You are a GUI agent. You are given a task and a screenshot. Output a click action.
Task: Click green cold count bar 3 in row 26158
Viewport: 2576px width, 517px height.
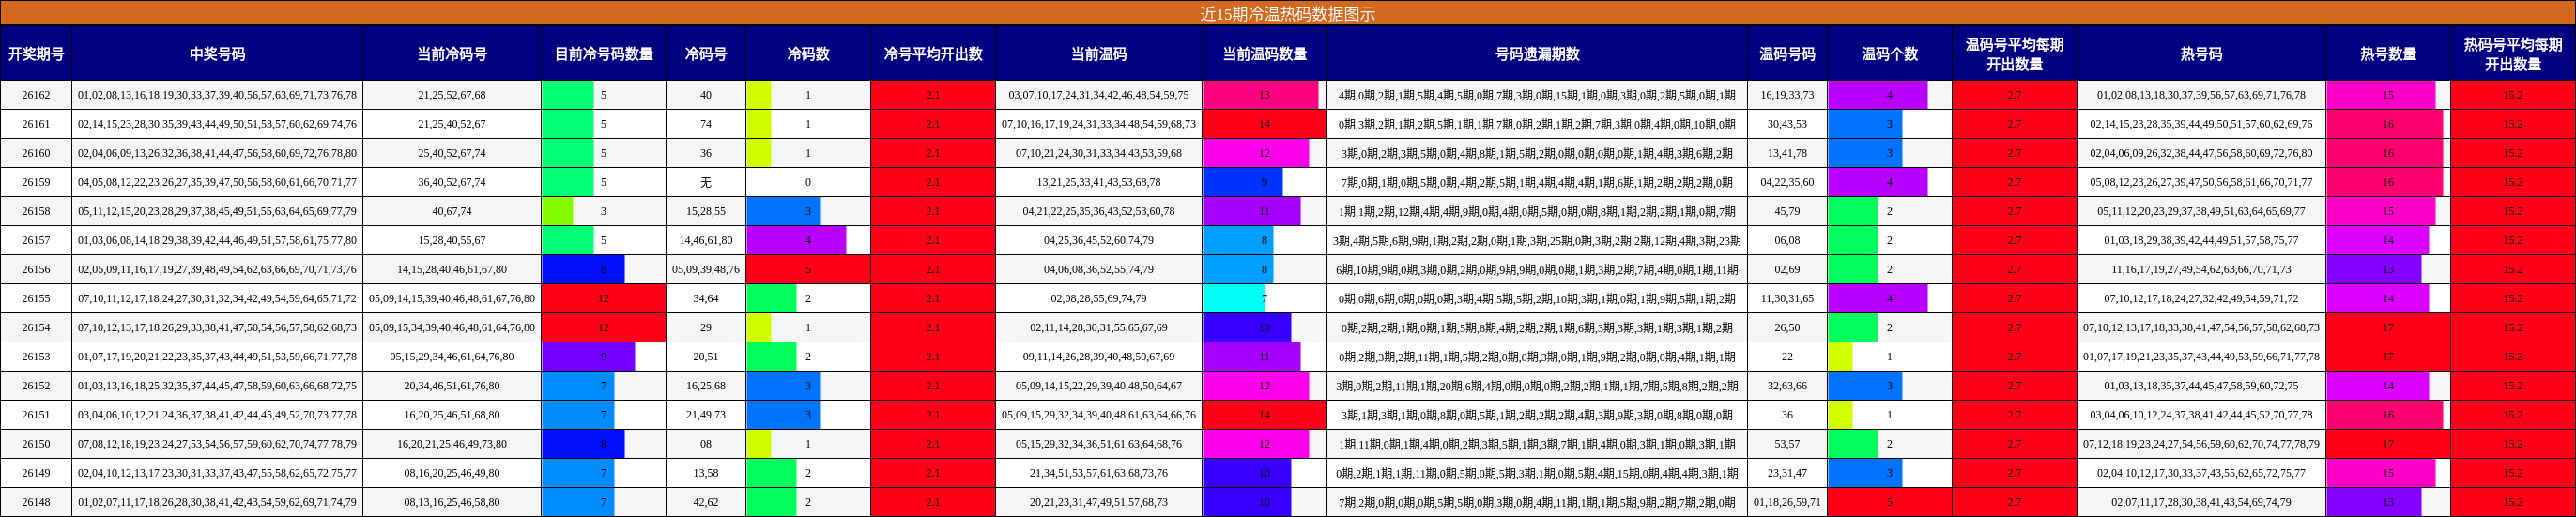tap(557, 211)
